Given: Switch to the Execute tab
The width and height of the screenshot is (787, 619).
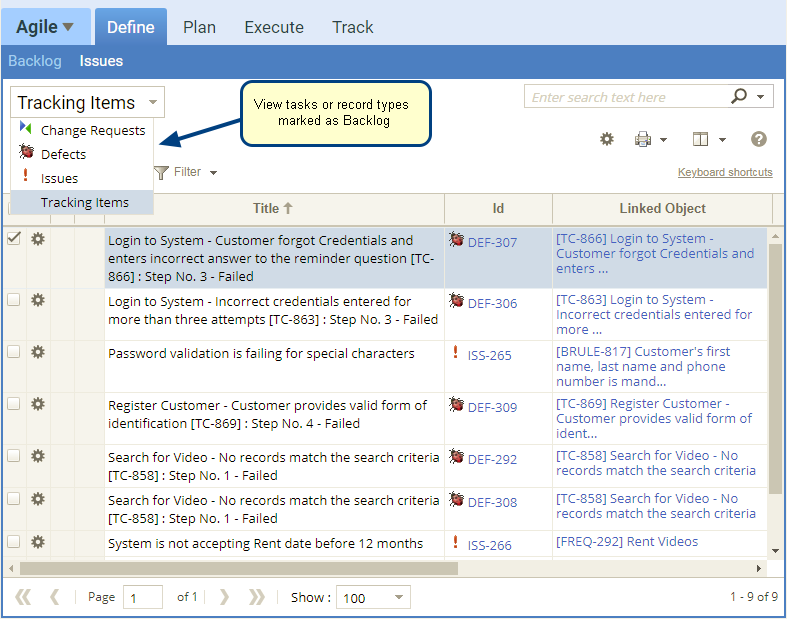Looking at the screenshot, I should (x=274, y=27).
